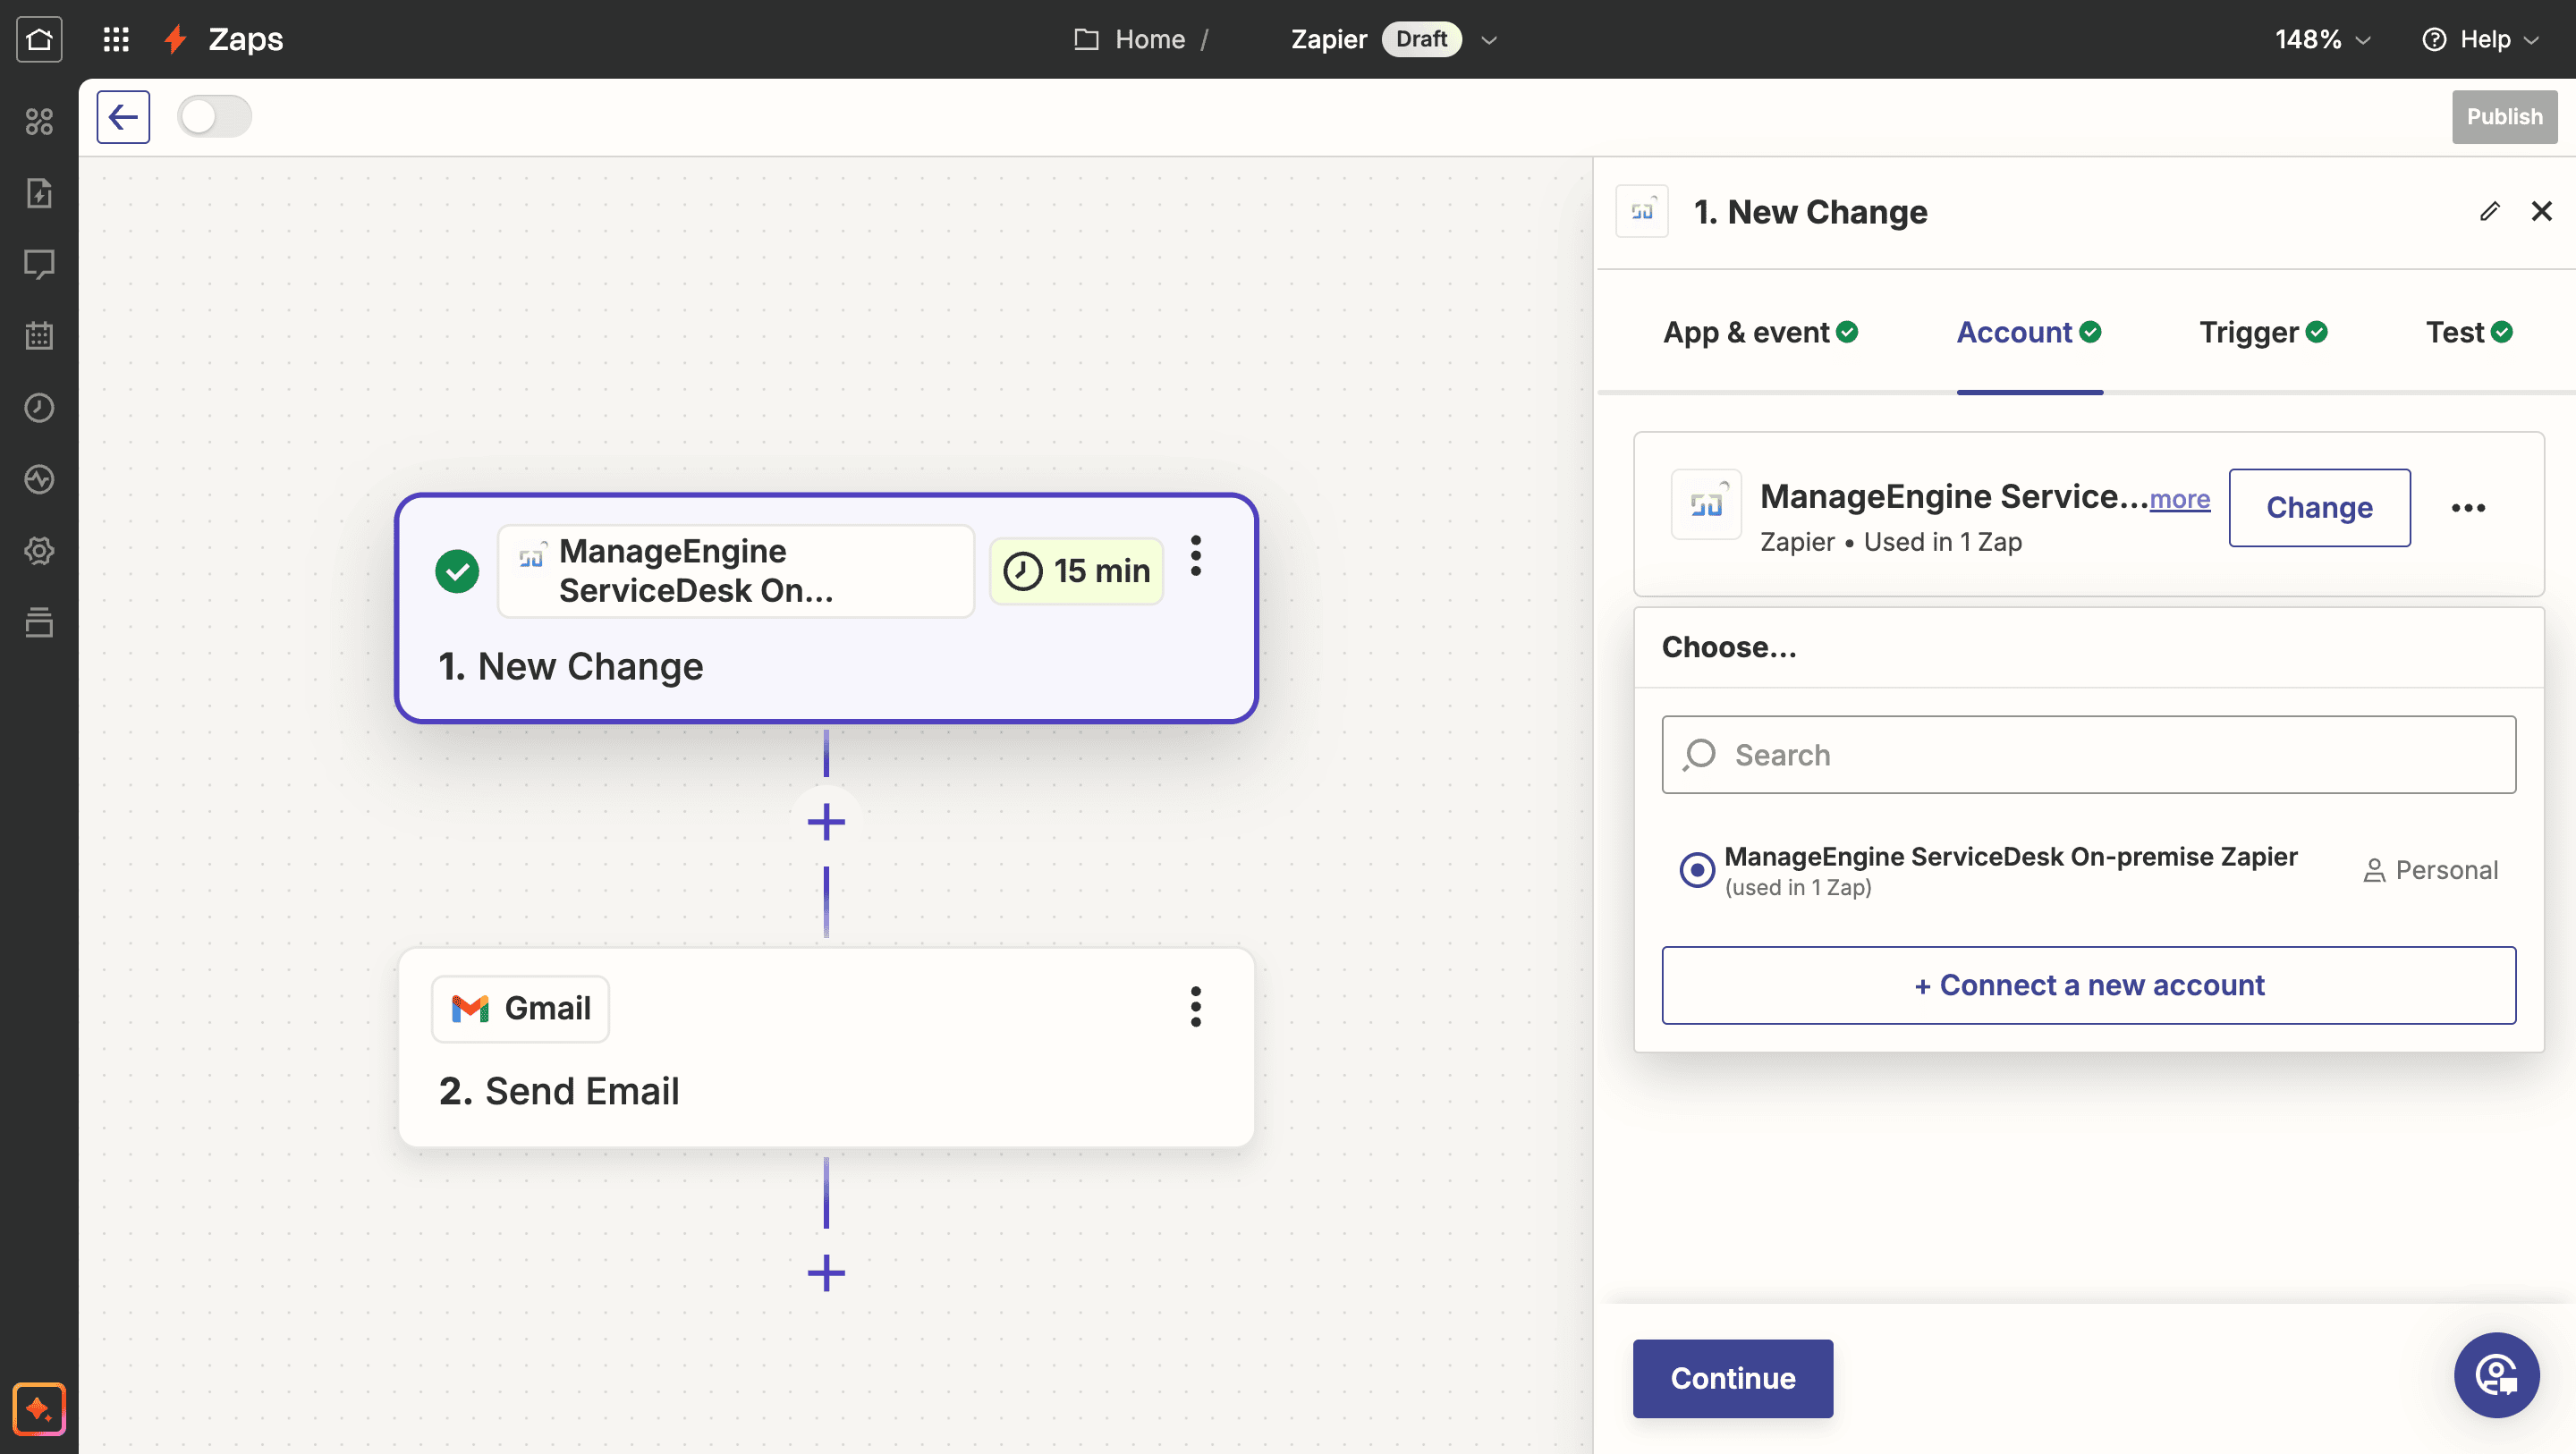The image size is (2576, 1454).
Task: Click the Zaps lightning bolt logo
Action: (x=176, y=39)
